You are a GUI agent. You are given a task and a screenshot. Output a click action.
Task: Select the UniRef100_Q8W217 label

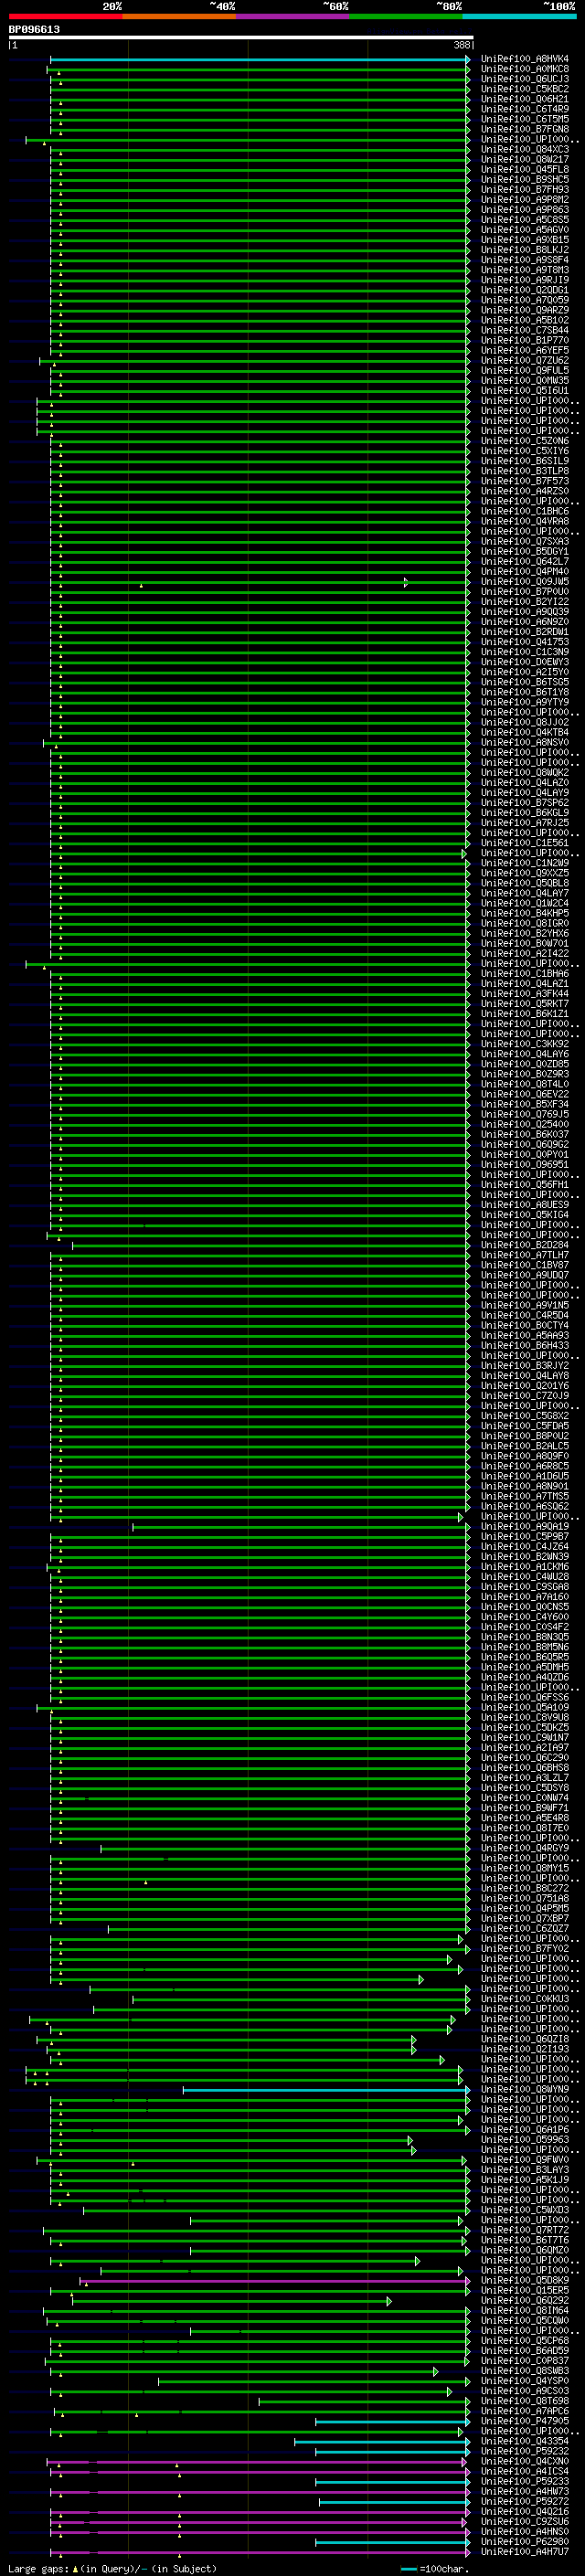(525, 159)
